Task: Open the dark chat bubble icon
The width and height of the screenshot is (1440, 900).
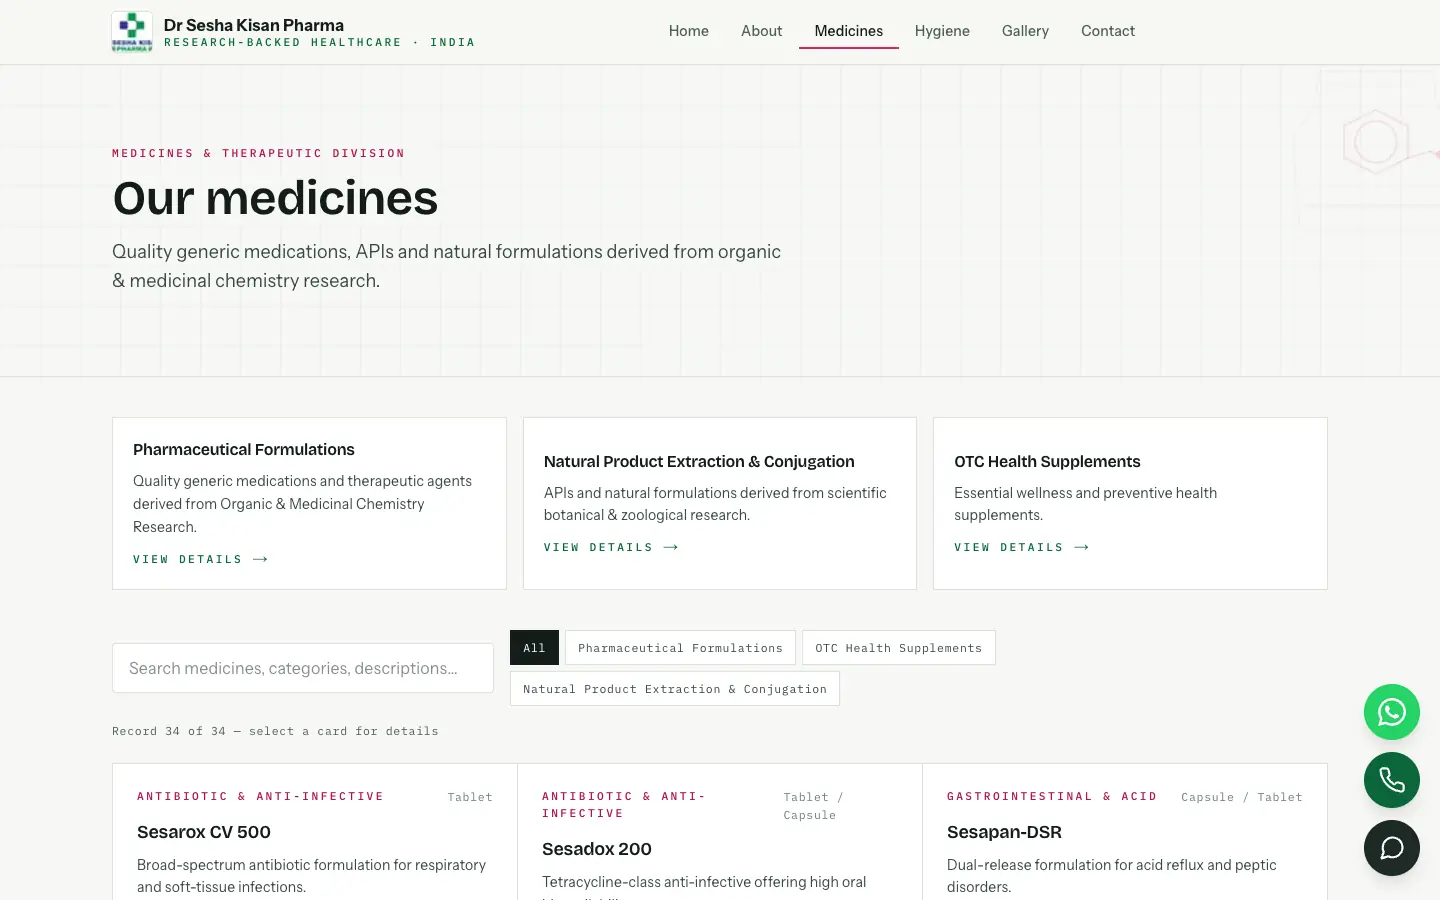Action: pyautogui.click(x=1391, y=848)
